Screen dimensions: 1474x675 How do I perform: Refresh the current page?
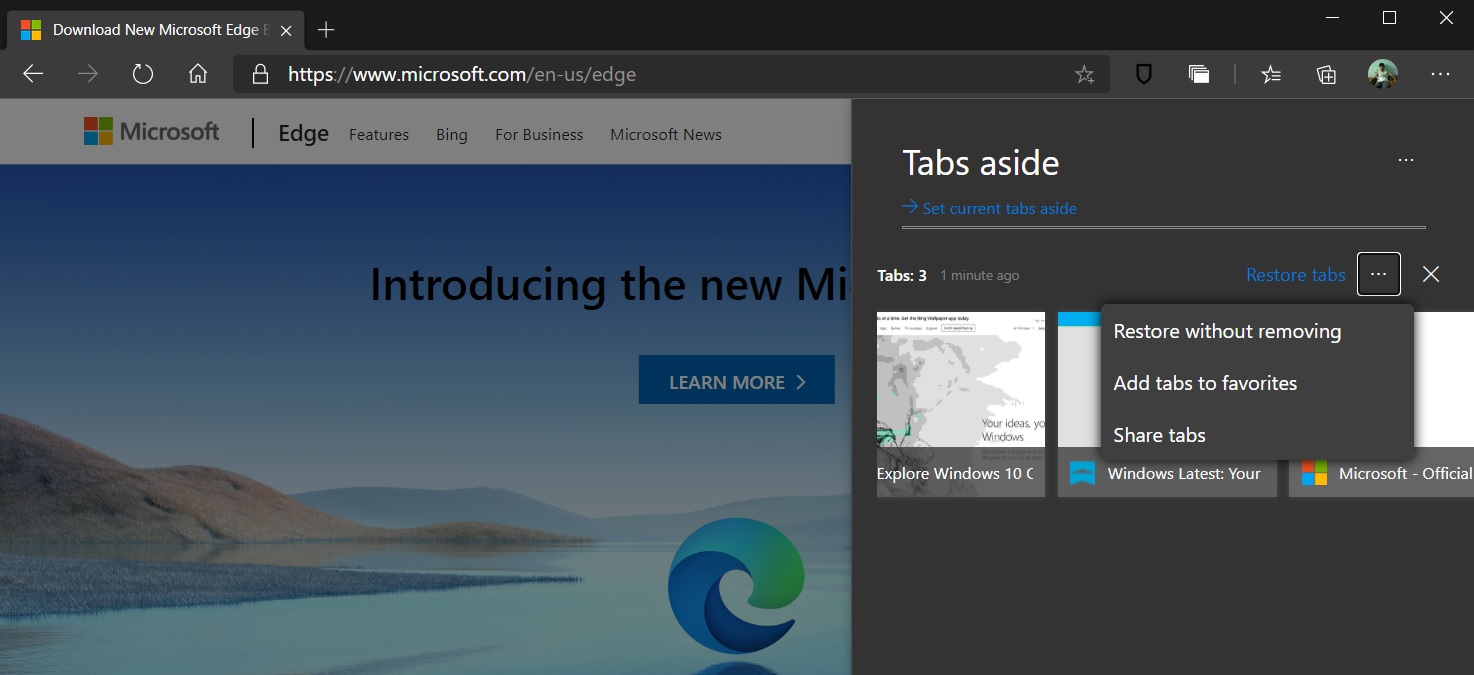click(x=143, y=74)
